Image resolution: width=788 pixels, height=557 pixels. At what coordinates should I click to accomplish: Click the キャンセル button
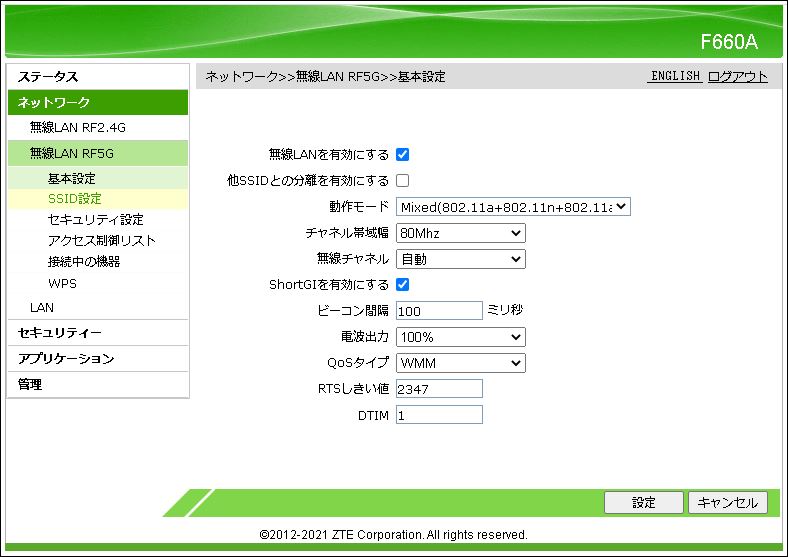tap(728, 503)
